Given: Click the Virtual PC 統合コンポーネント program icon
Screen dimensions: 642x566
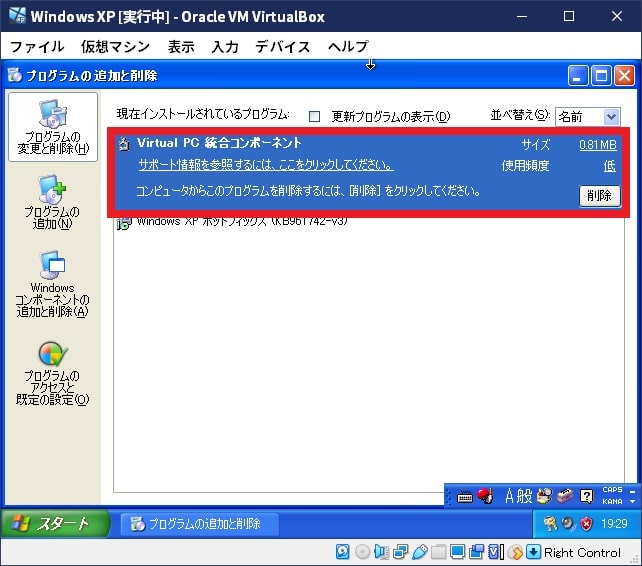Looking at the screenshot, I should tap(124, 144).
